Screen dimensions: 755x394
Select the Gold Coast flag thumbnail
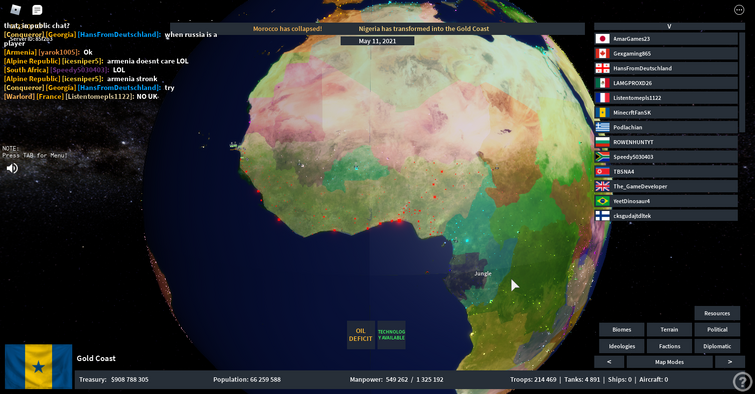pos(39,367)
